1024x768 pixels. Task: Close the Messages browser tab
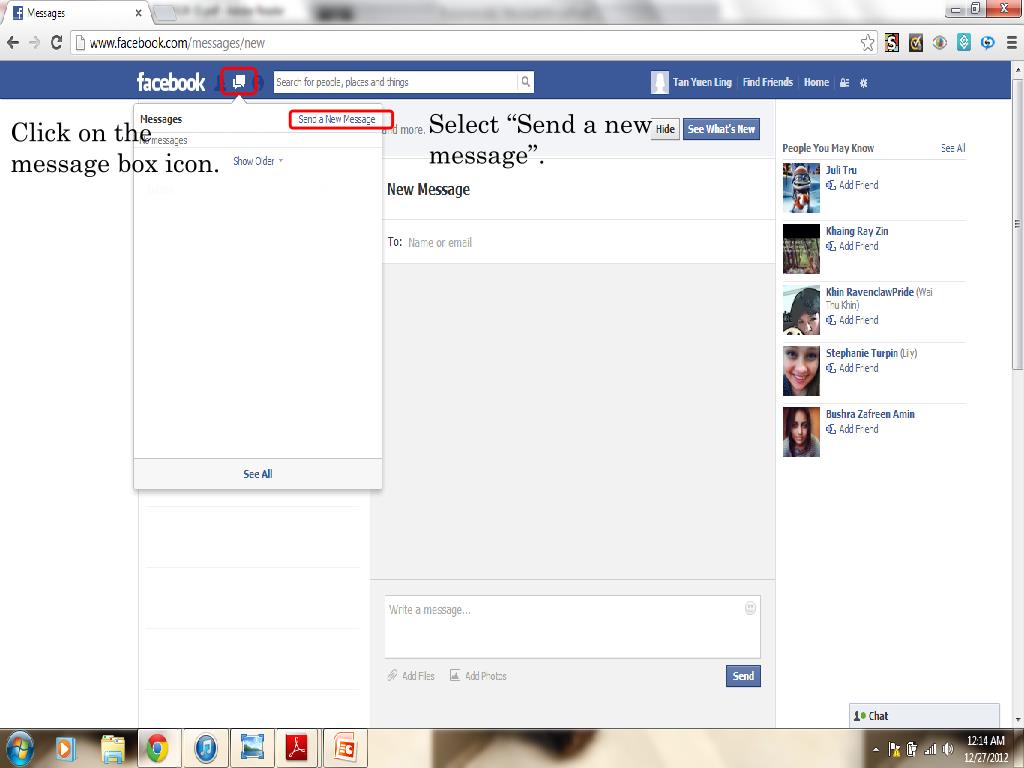click(138, 13)
